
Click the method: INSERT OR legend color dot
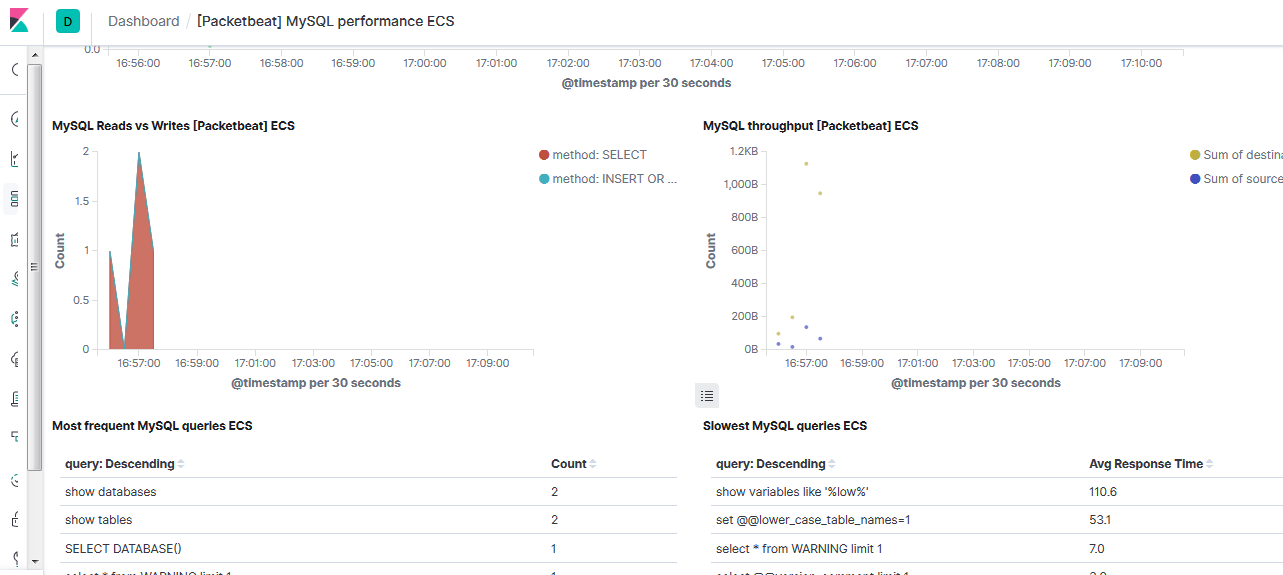pyautogui.click(x=544, y=179)
